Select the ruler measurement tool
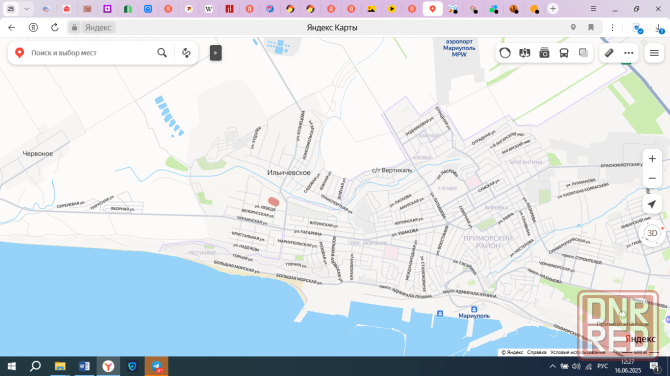 click(x=609, y=53)
